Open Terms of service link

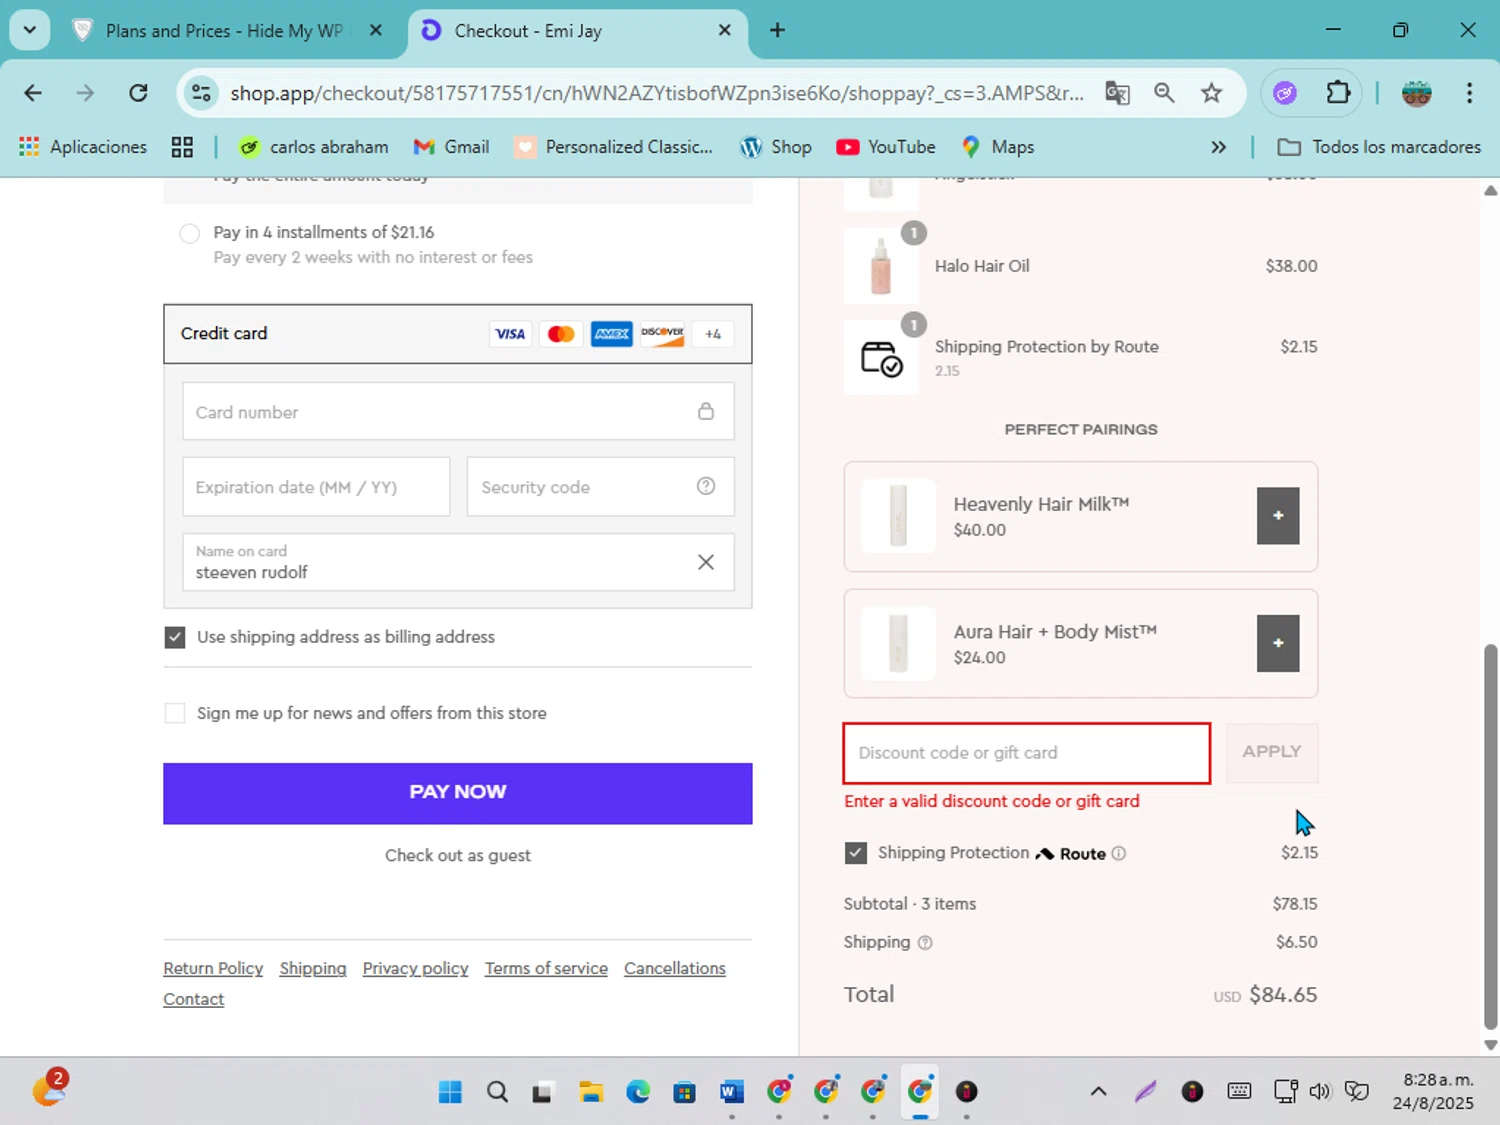tap(546, 968)
